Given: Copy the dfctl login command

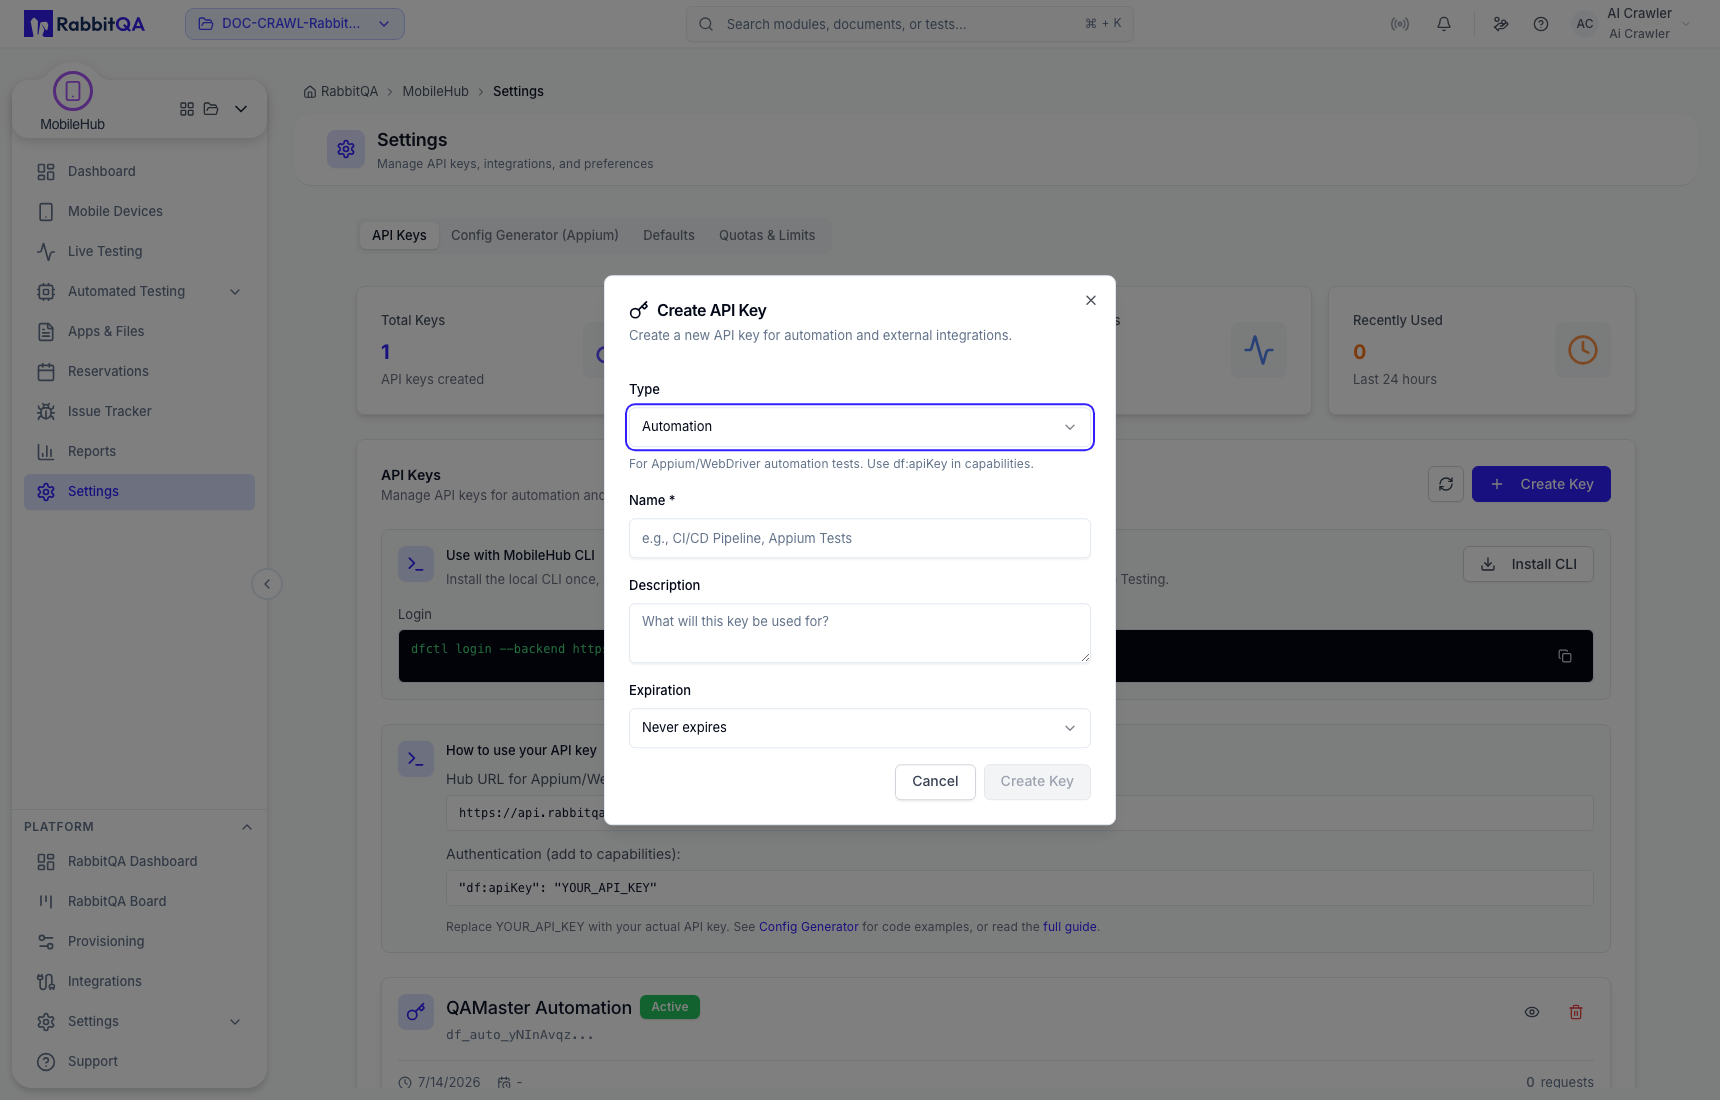Looking at the screenshot, I should (1565, 656).
